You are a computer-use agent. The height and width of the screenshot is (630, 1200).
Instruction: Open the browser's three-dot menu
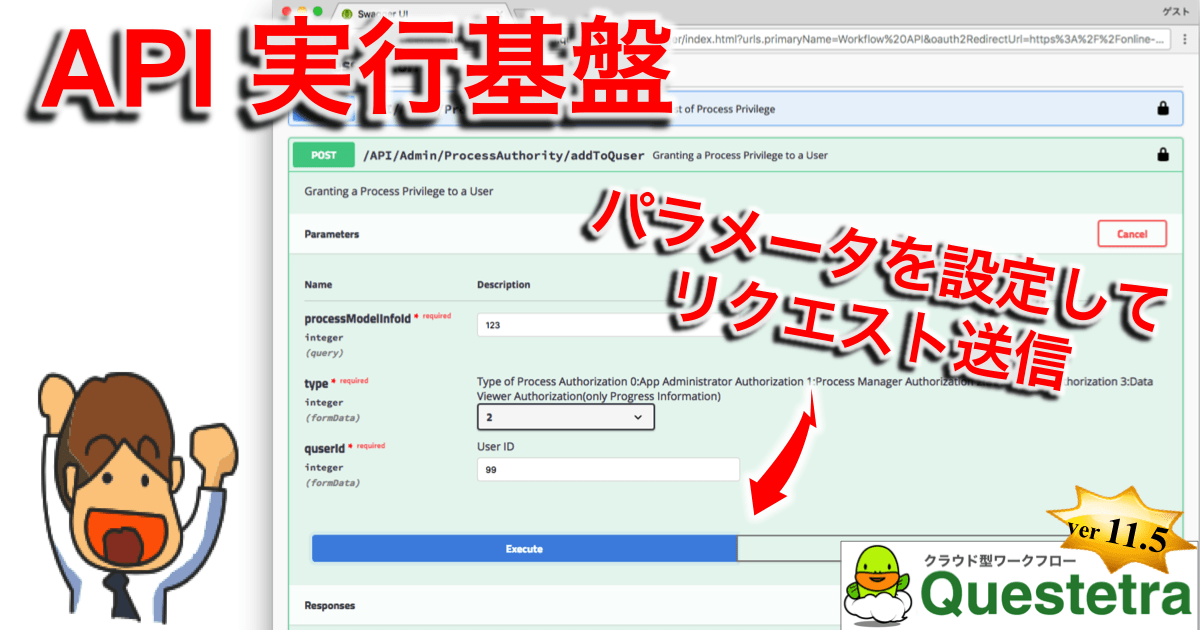(1186, 40)
